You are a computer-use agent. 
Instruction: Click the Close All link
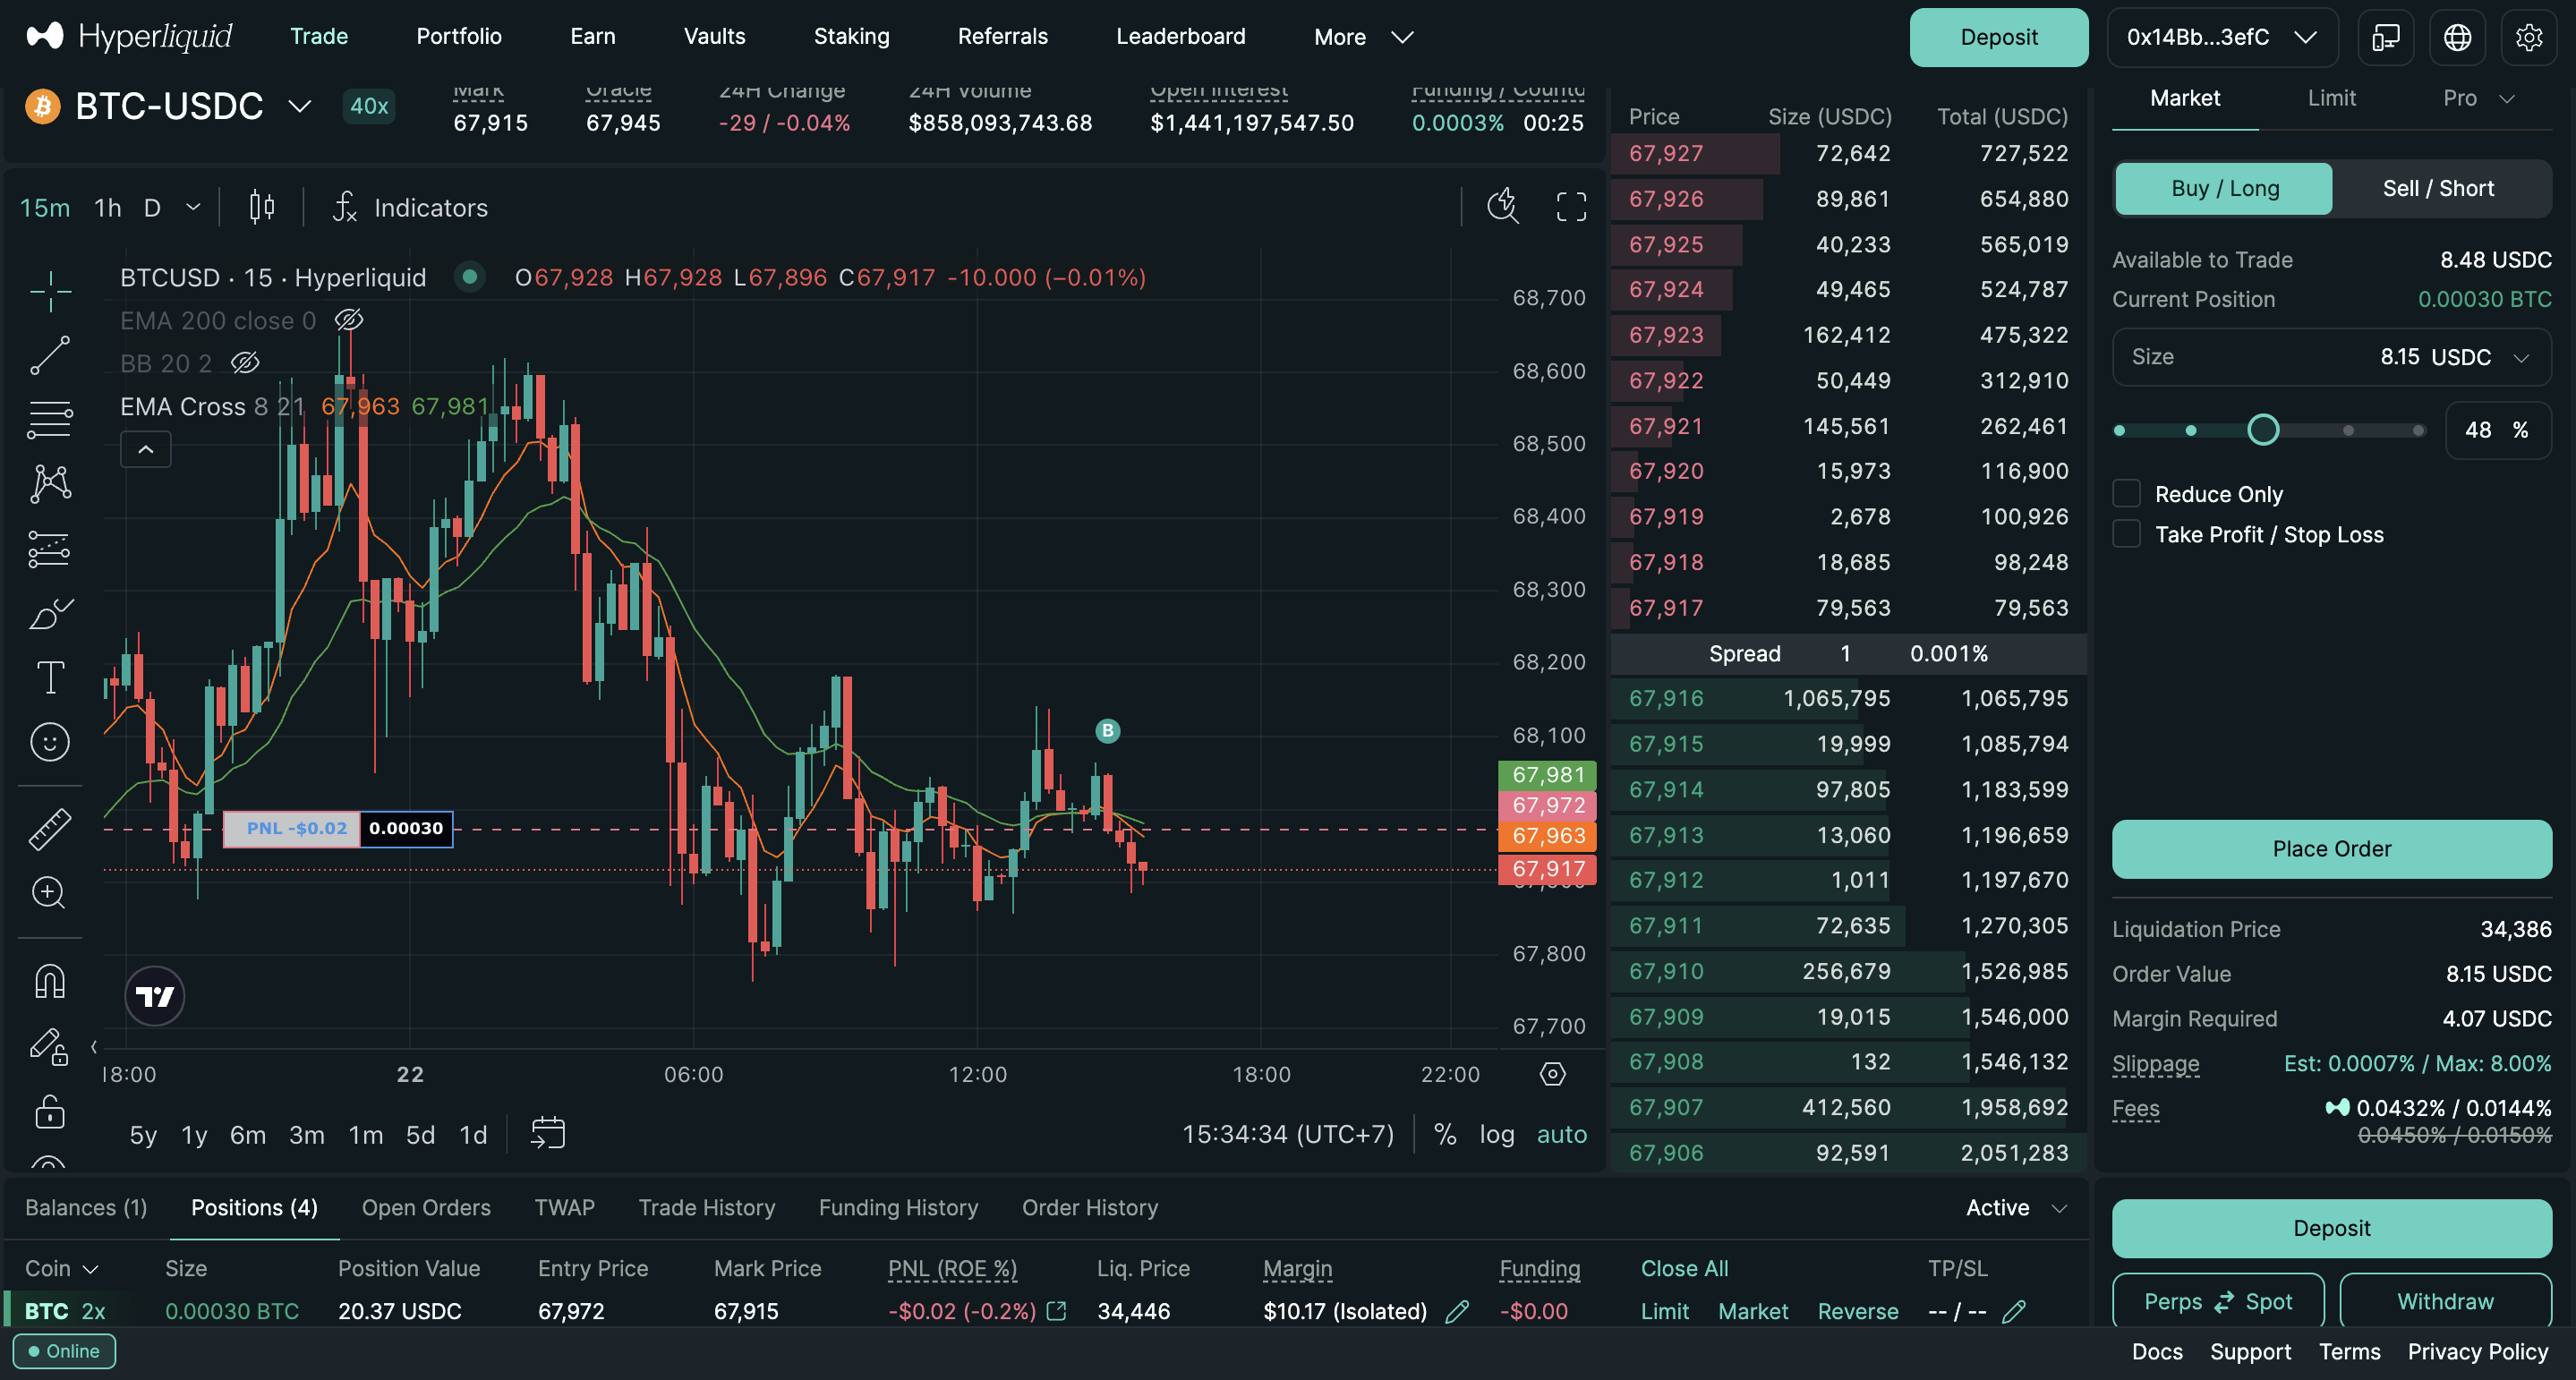1684,1268
